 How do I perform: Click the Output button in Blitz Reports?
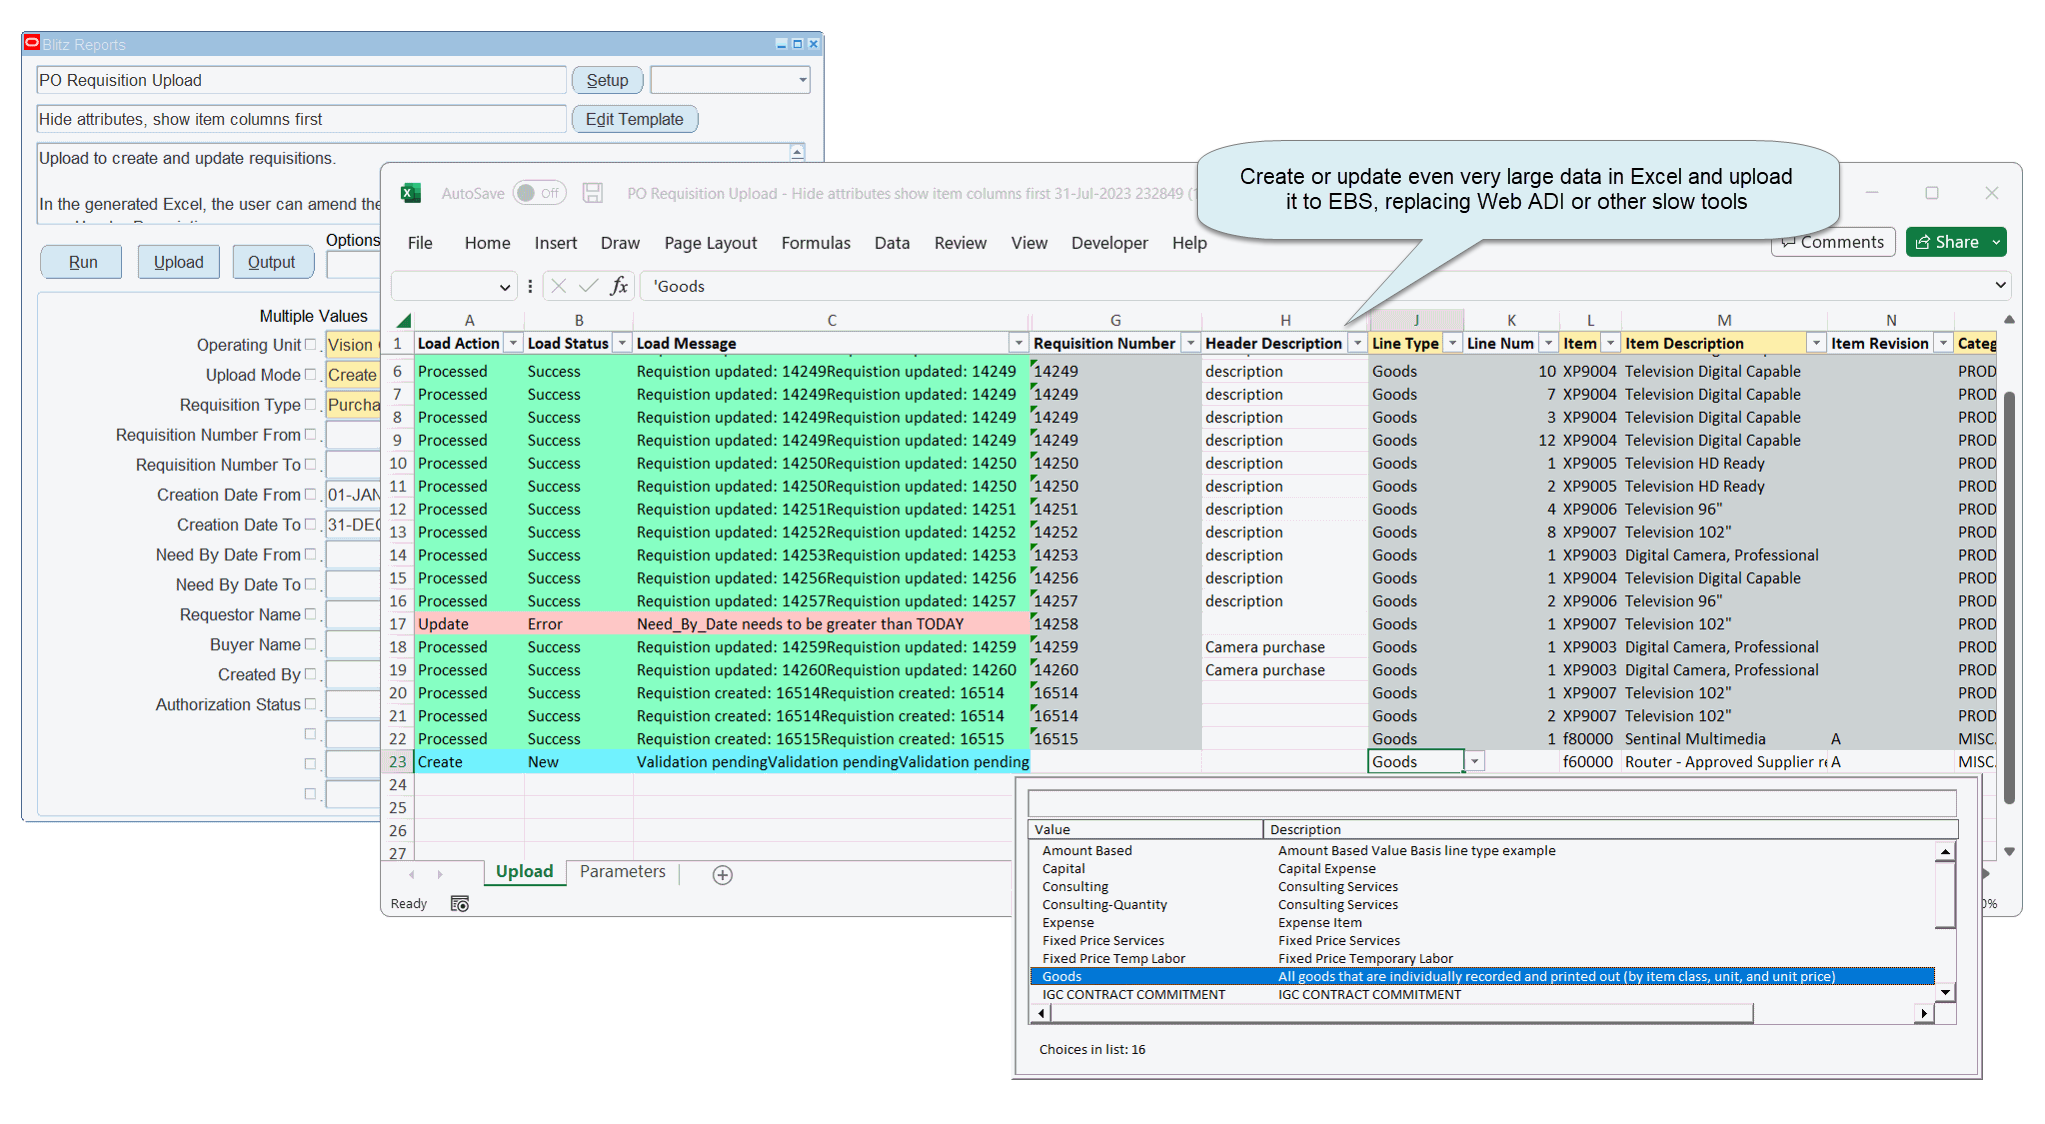271,262
